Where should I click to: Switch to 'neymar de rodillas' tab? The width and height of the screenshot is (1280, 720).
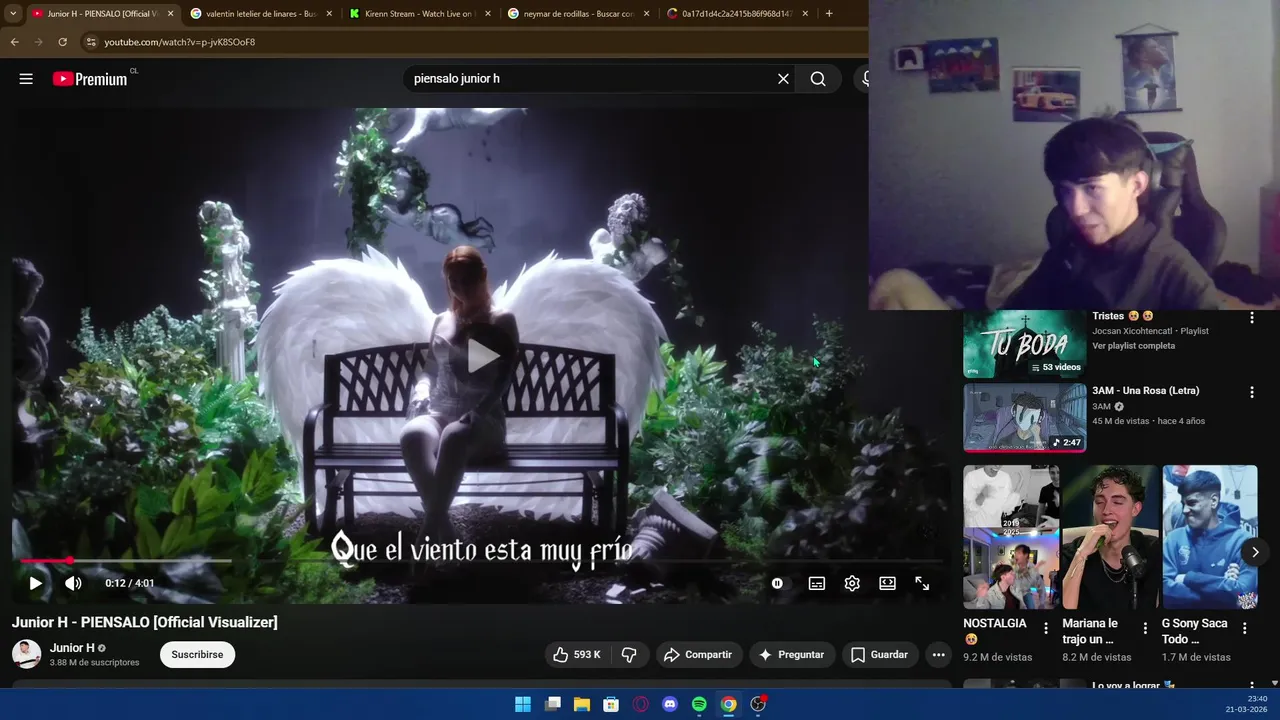578,14
